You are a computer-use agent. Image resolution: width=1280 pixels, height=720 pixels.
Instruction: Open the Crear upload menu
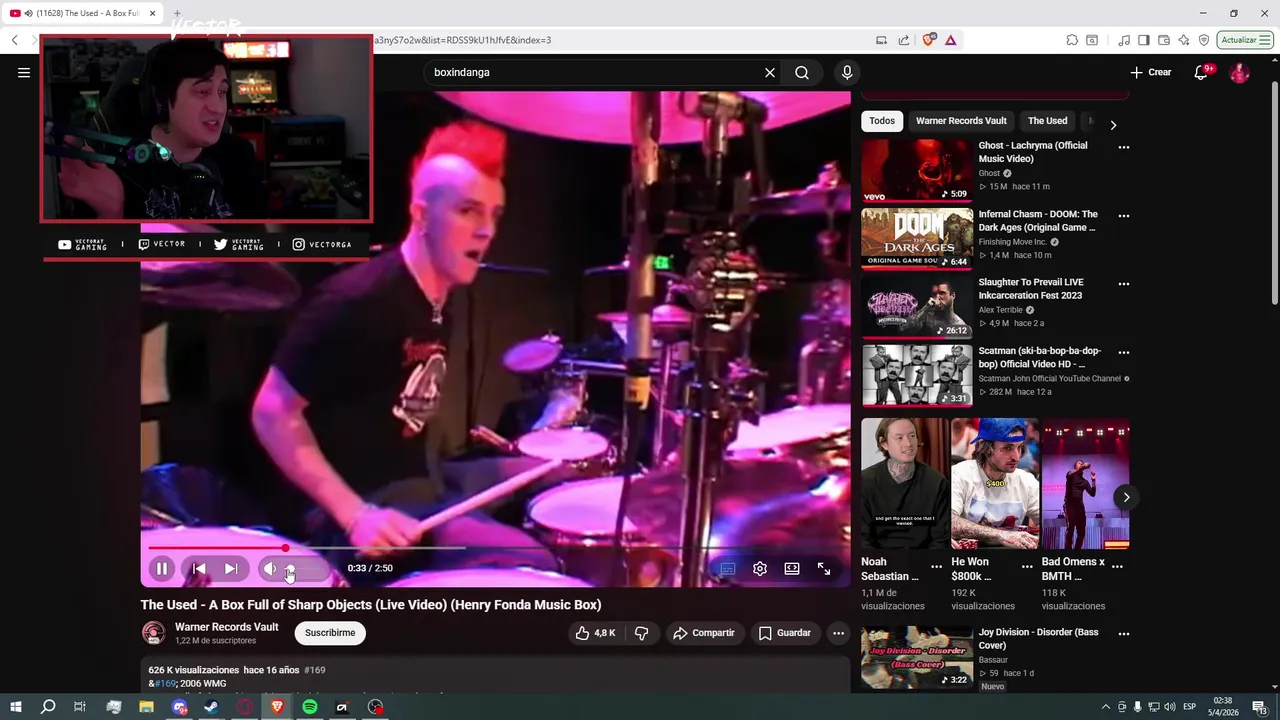click(x=1151, y=72)
